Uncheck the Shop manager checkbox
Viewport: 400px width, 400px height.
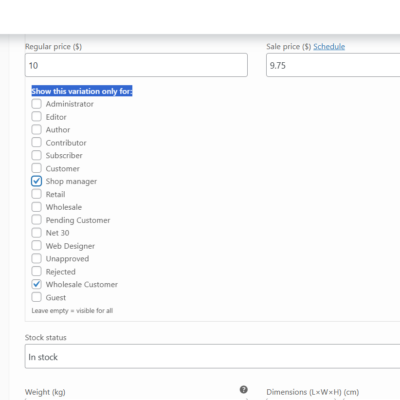click(x=36, y=181)
